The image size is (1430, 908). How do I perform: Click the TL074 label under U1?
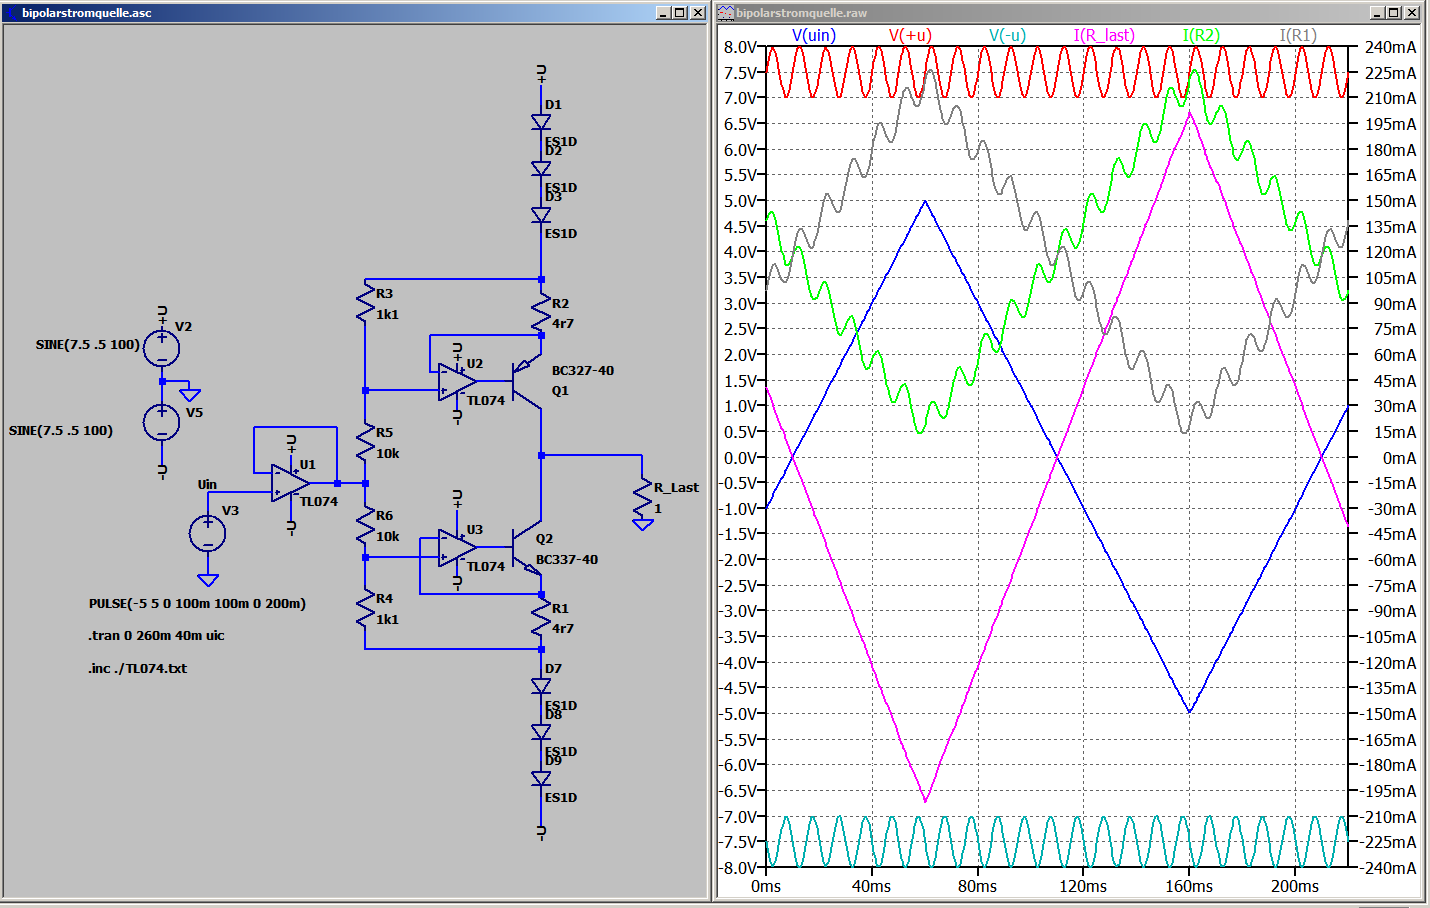pyautogui.click(x=319, y=501)
